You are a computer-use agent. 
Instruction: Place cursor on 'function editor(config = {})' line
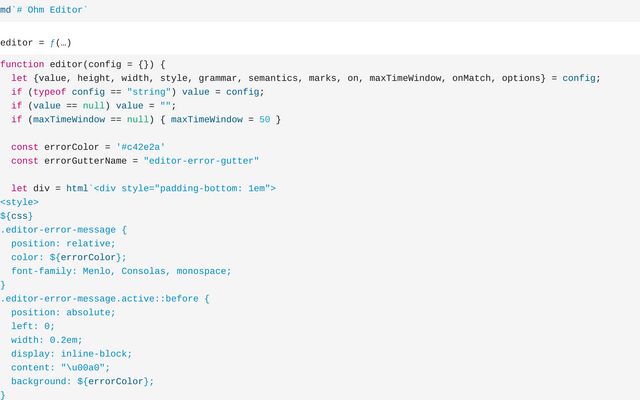tap(82, 64)
